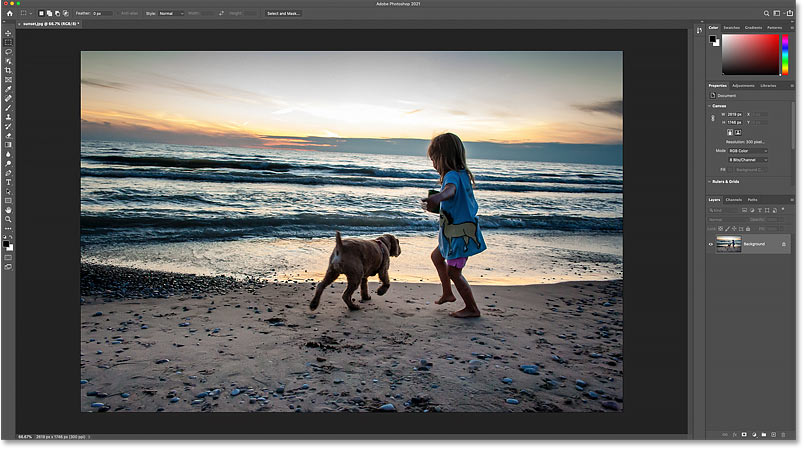Select the History Brush tool
804x449 pixels.
click(8, 126)
